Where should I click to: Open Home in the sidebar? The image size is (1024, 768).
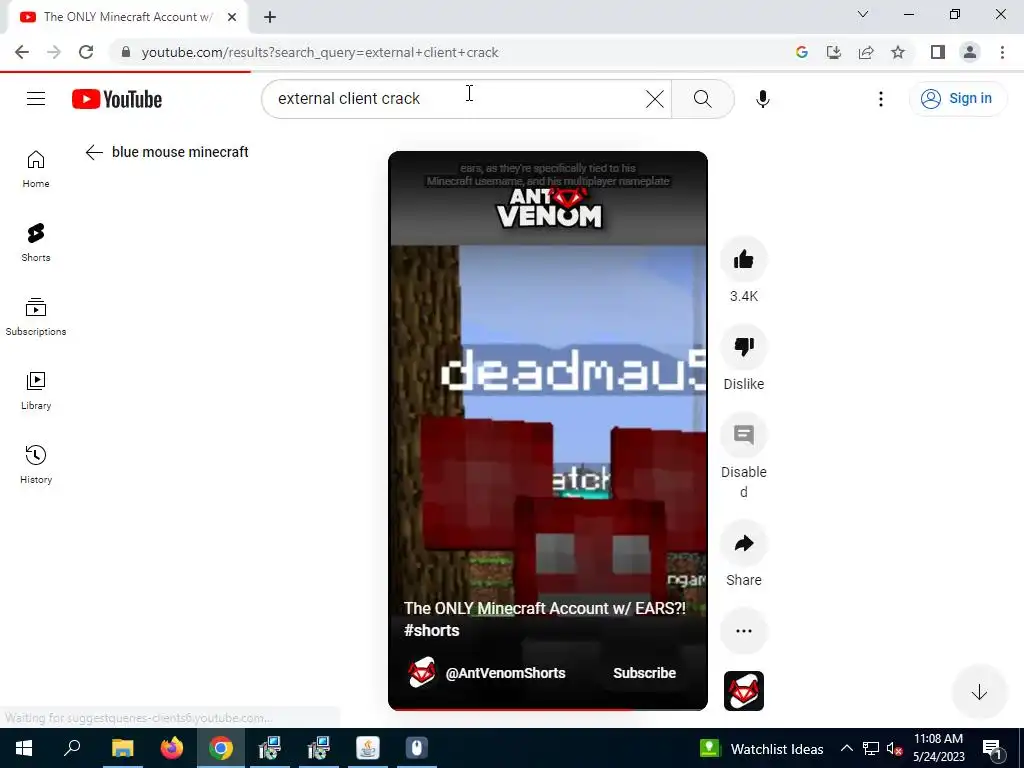[x=36, y=168]
